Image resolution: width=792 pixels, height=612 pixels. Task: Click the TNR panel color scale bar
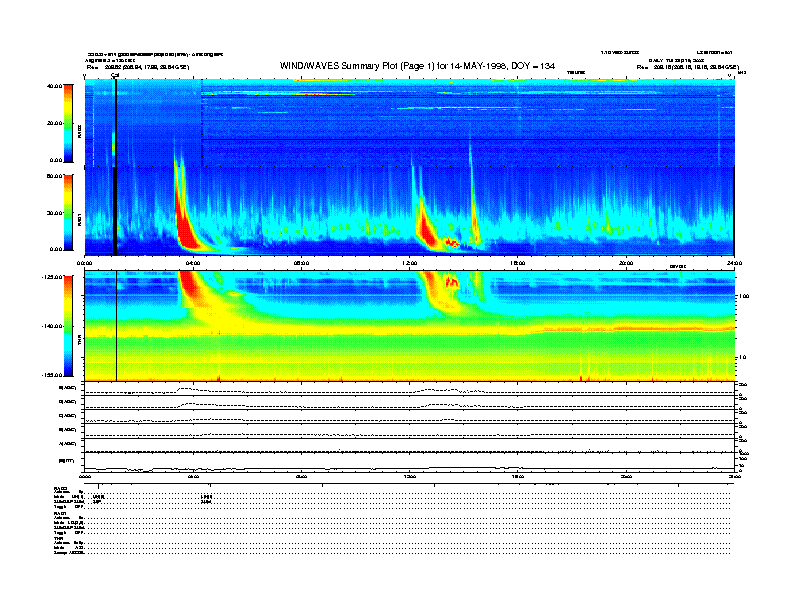tap(68, 326)
